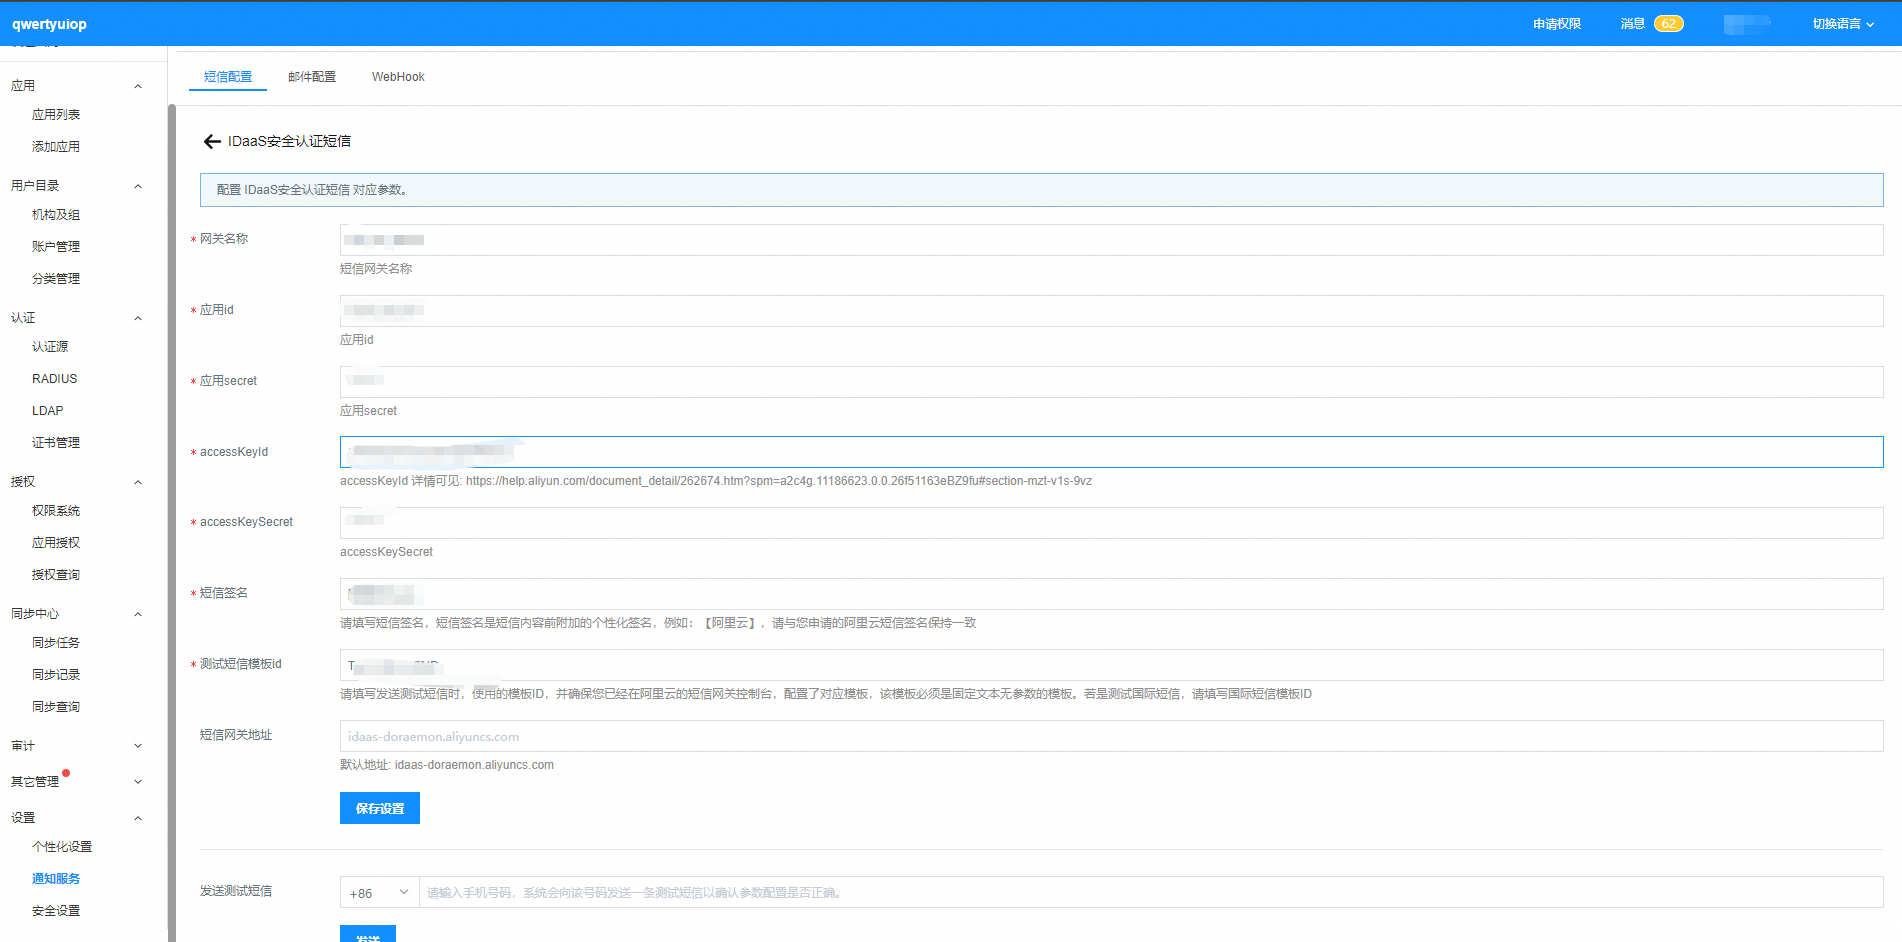Click the 短信网关地址 input field

pyautogui.click(x=1110, y=736)
